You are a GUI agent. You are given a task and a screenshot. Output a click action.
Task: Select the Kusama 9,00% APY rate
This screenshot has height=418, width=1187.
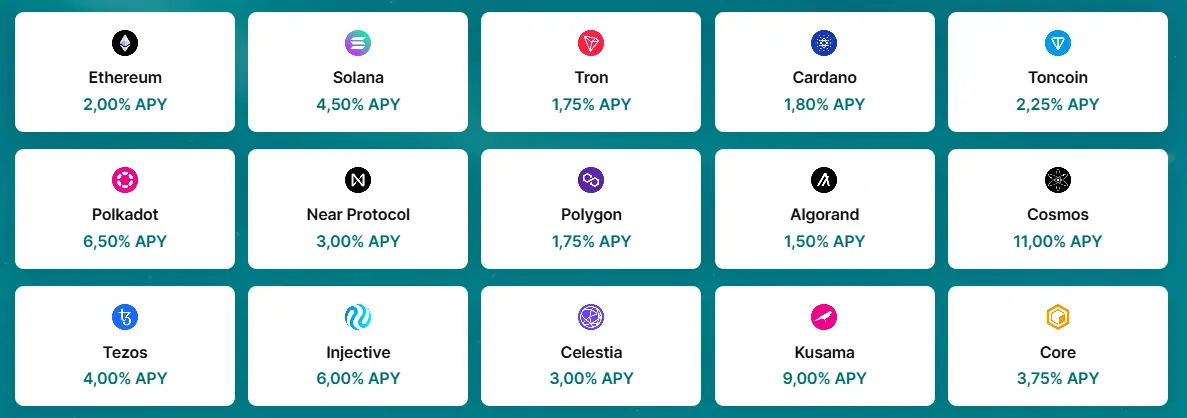click(824, 378)
